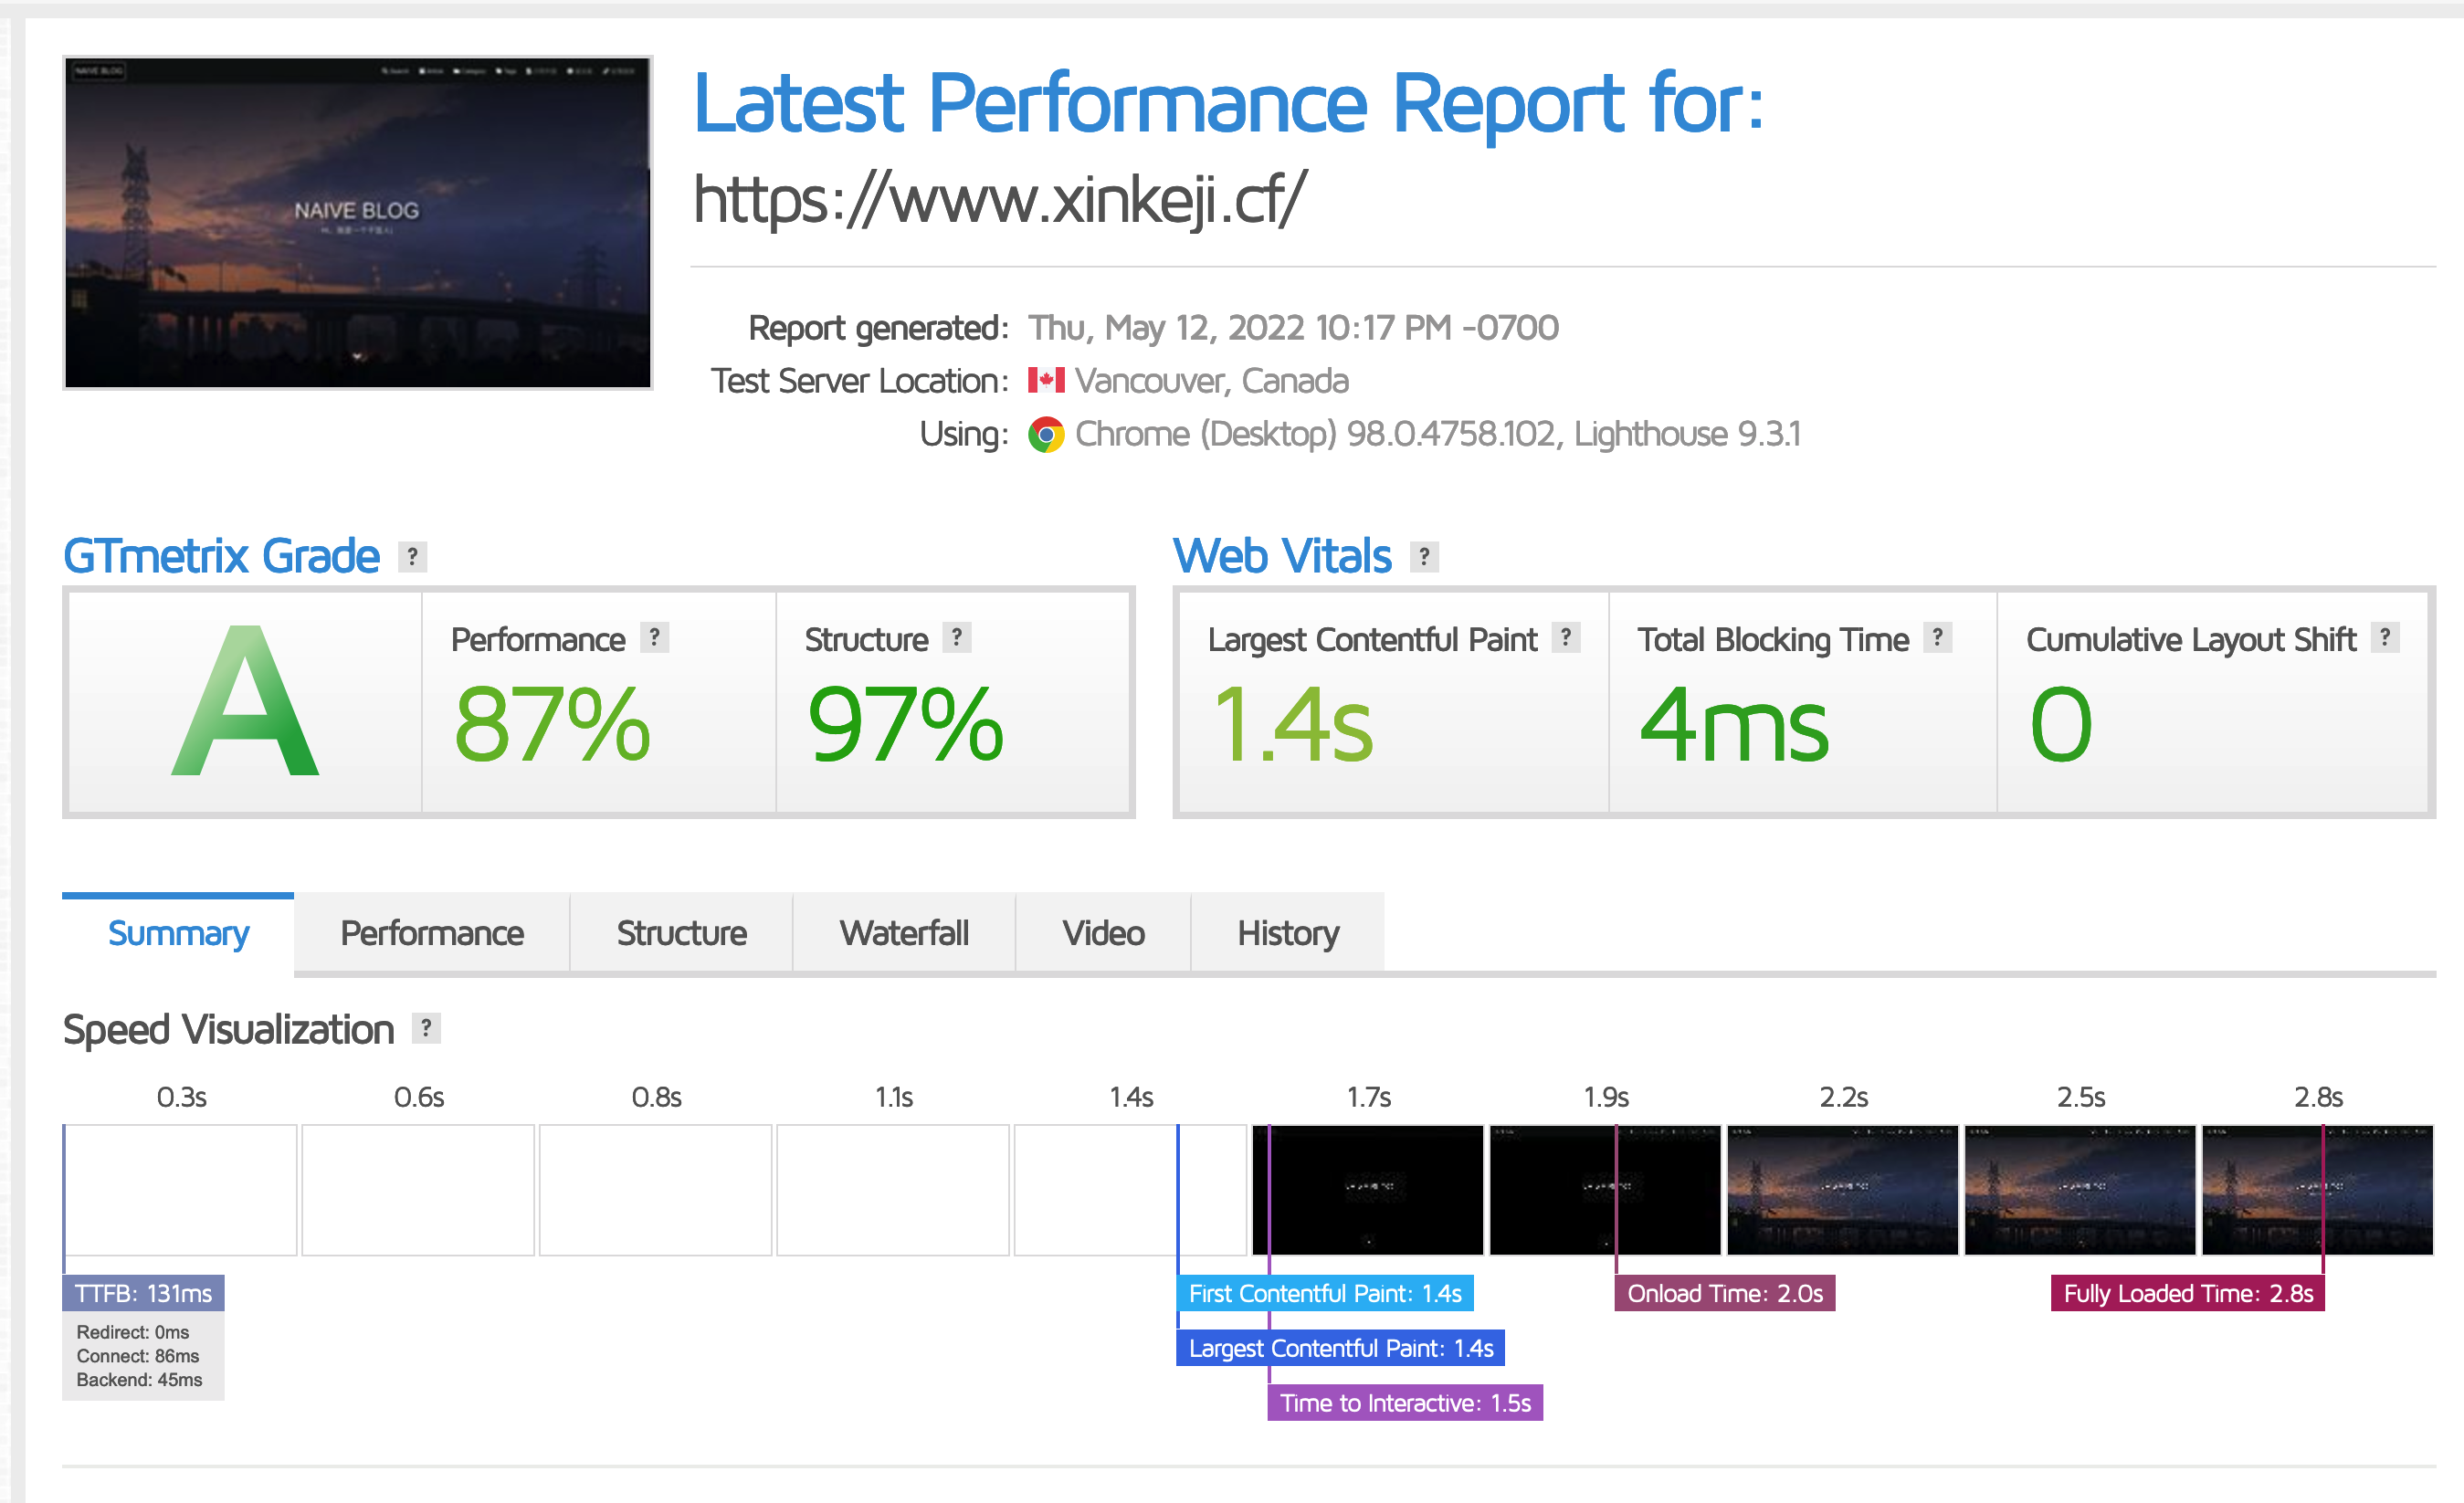
Task: Open the Performance score help icon
Action: click(x=654, y=637)
